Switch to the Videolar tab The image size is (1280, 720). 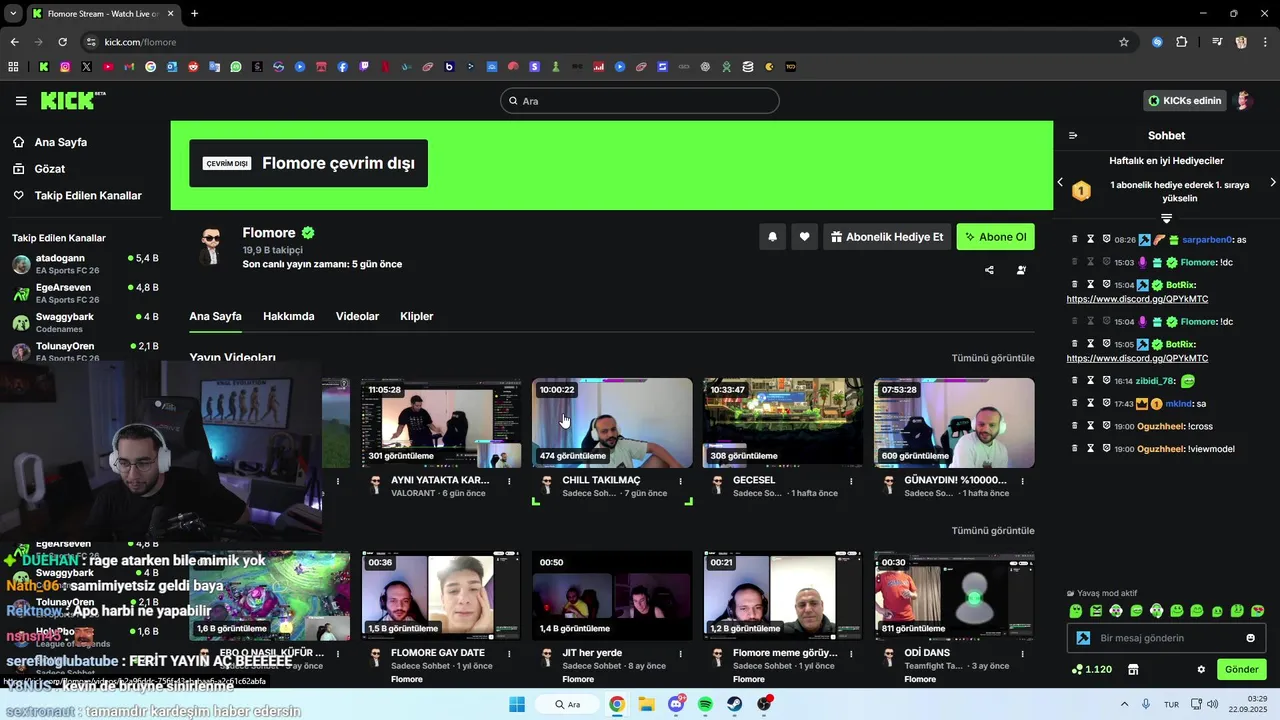click(357, 316)
